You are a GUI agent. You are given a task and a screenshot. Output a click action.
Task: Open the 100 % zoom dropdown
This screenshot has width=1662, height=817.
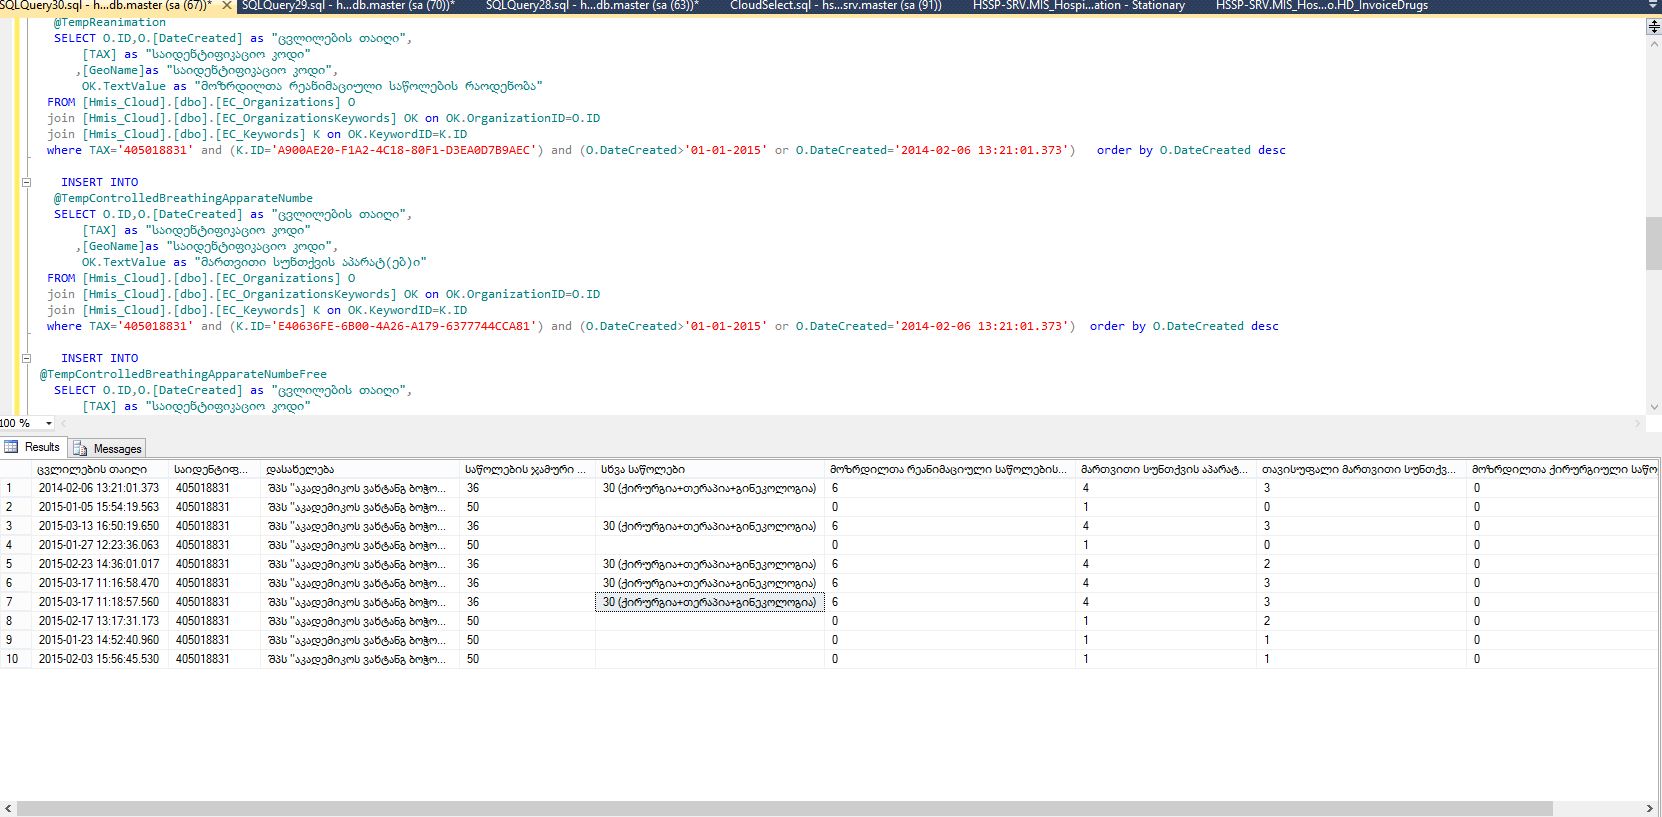pos(49,423)
